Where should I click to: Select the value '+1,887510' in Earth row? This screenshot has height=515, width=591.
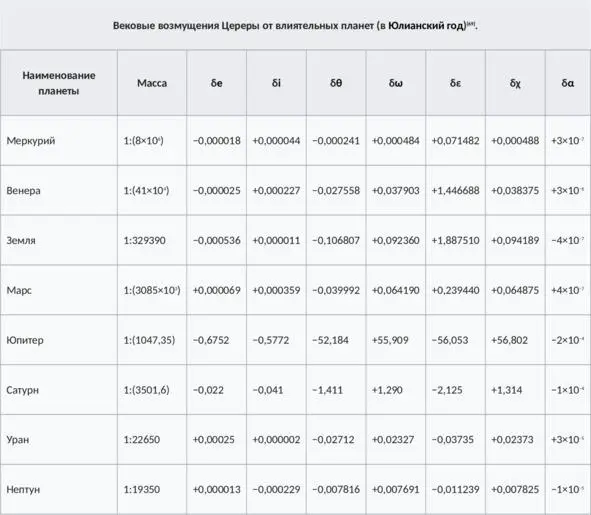[455, 240]
